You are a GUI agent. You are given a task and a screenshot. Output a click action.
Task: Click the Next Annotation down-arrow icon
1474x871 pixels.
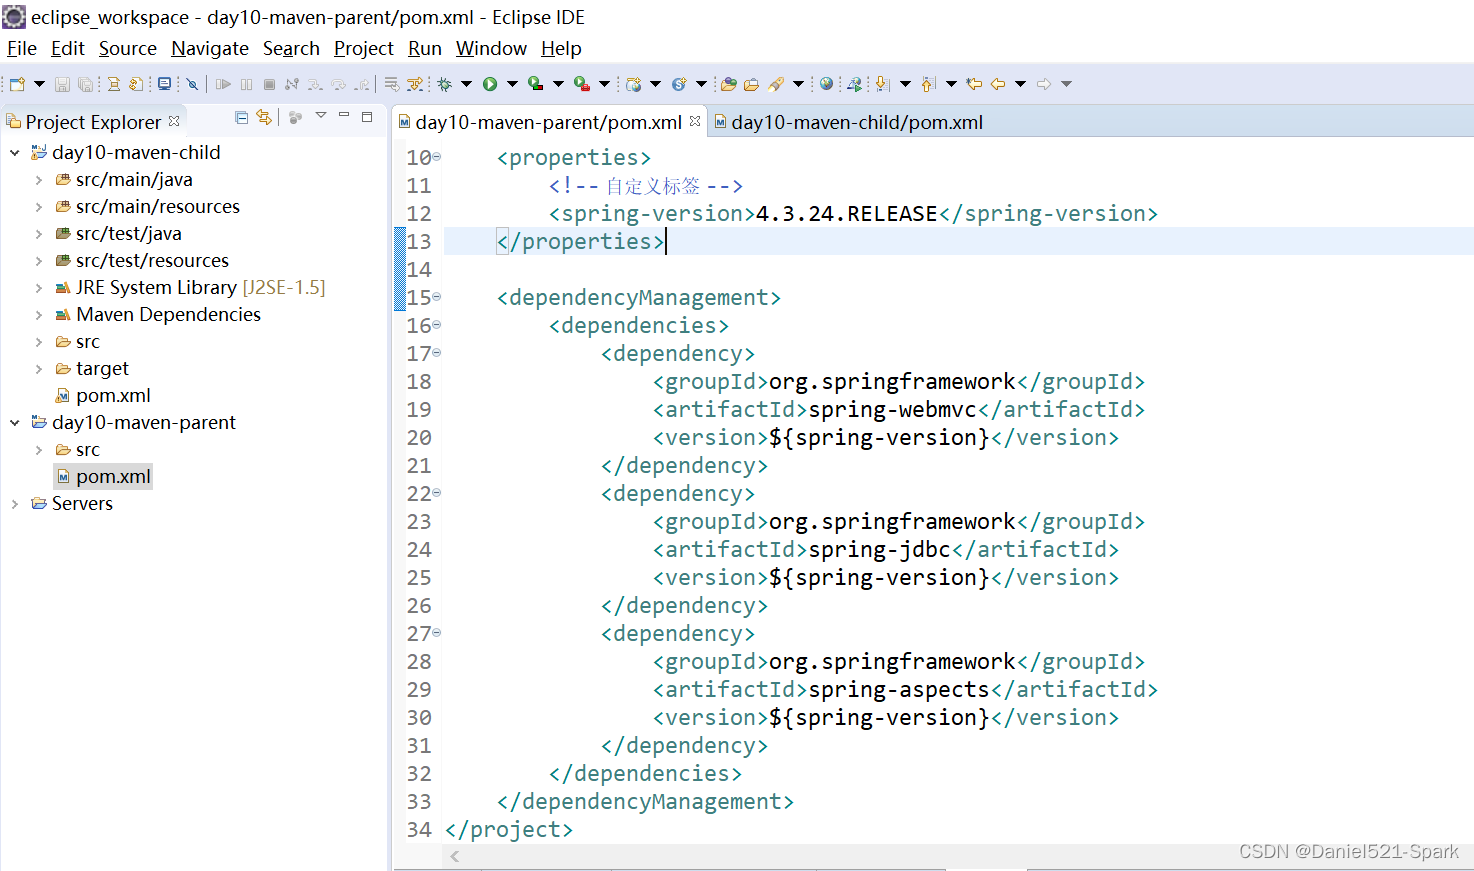click(882, 84)
